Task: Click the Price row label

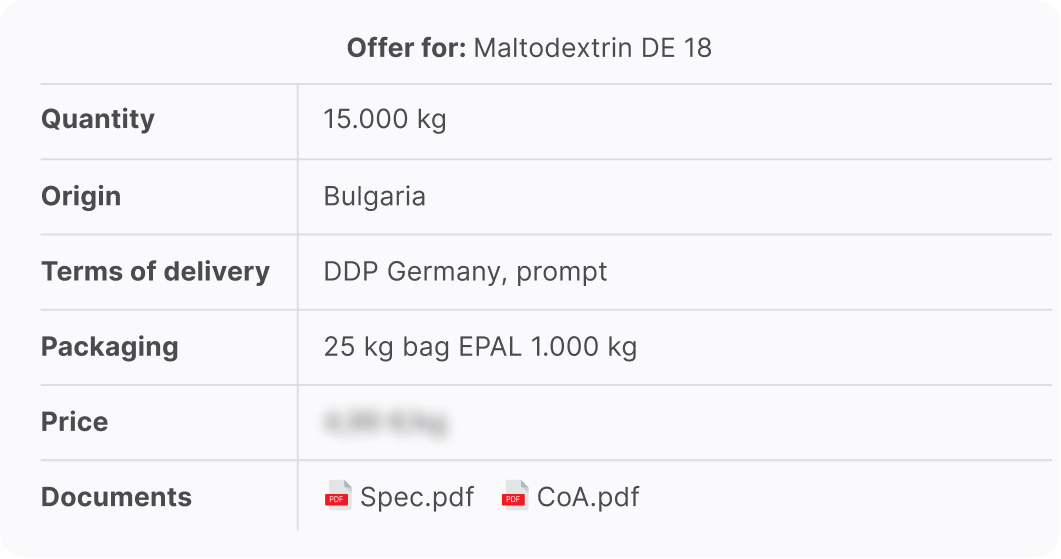Action: coord(74,422)
